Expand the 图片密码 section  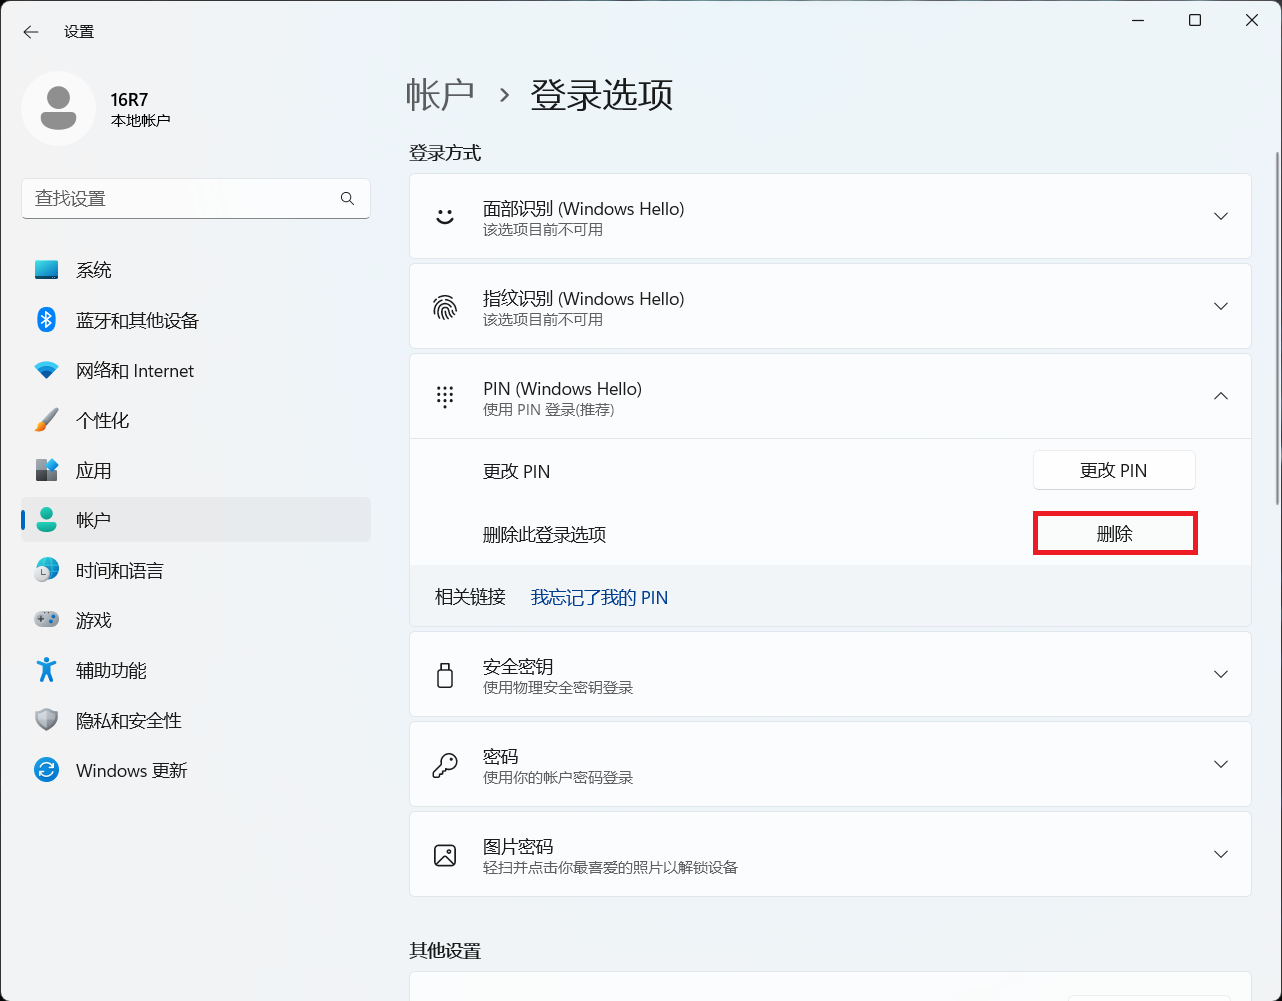[1220, 854]
